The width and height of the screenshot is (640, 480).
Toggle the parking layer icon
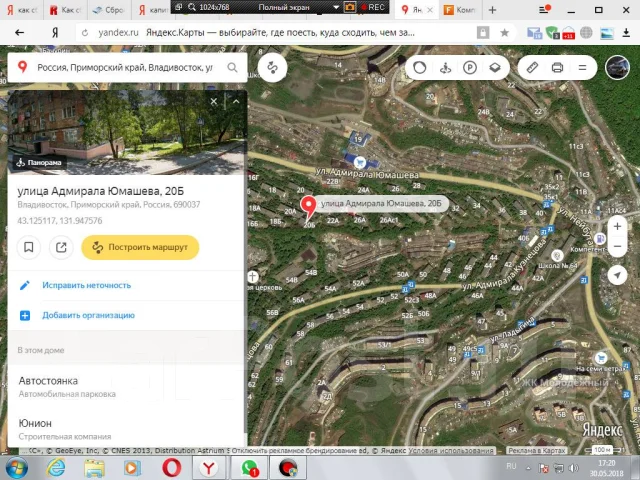(x=470, y=67)
